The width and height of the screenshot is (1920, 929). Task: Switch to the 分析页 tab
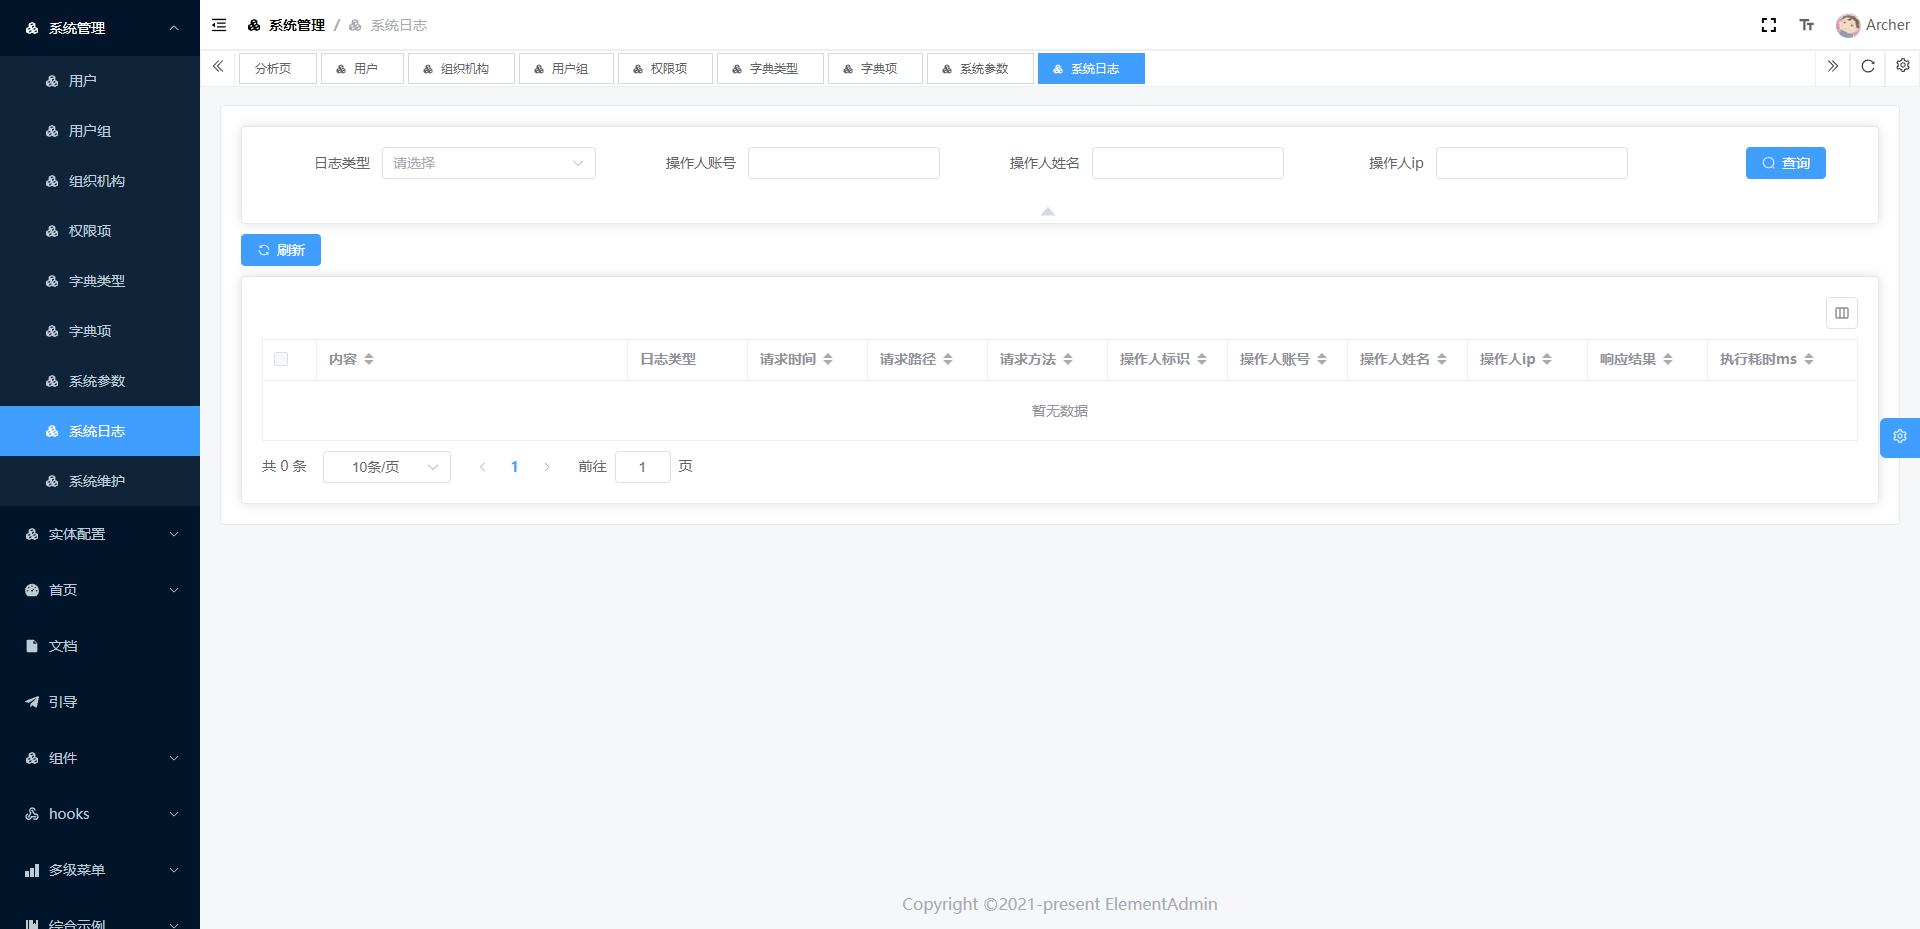pos(278,68)
